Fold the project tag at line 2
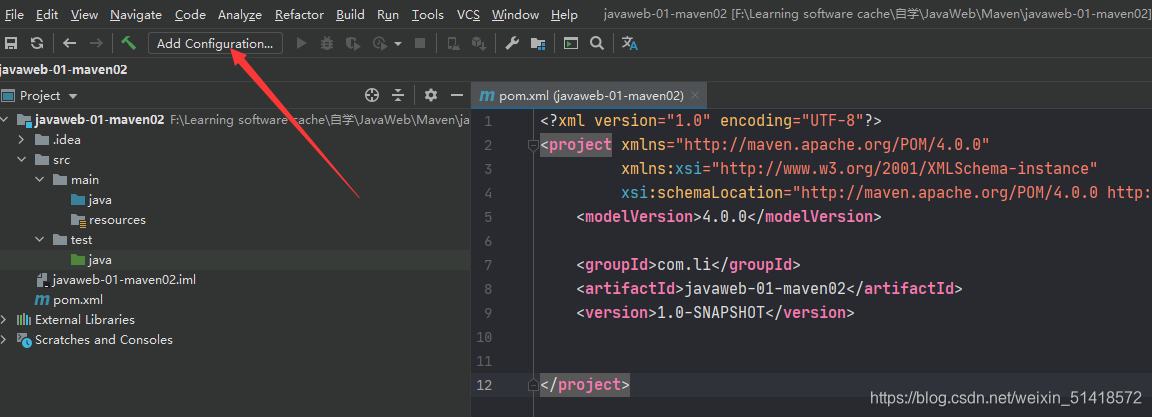This screenshot has height=417, width=1152. click(x=533, y=145)
